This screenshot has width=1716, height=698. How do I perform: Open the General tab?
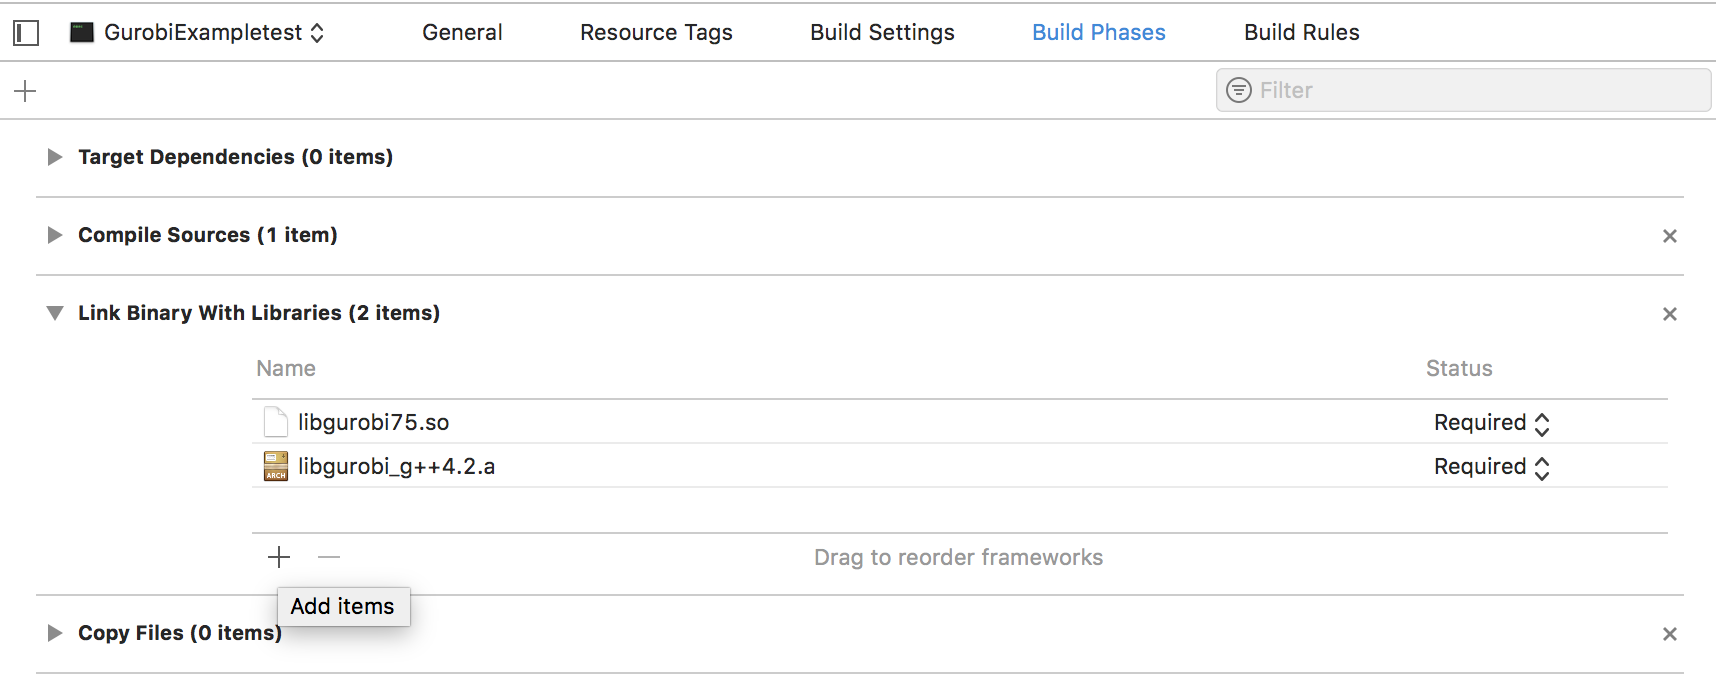[462, 33]
